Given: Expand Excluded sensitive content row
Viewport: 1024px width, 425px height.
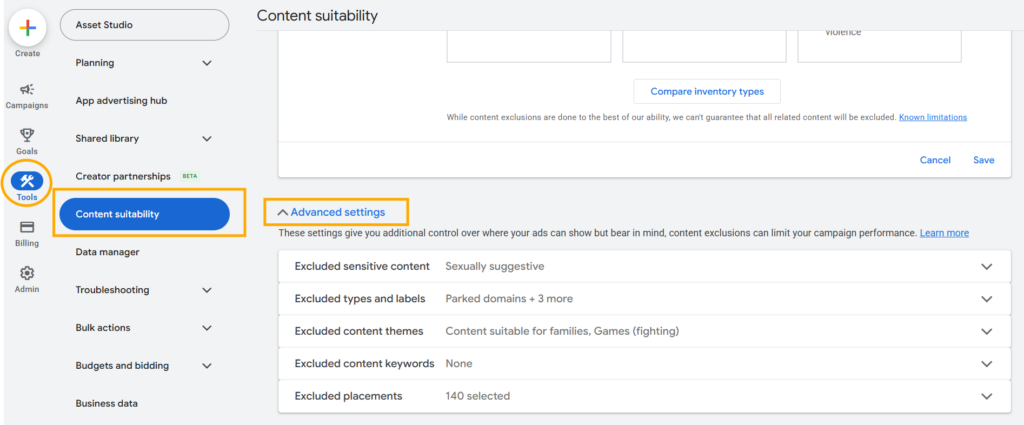Looking at the screenshot, I should coord(986,267).
